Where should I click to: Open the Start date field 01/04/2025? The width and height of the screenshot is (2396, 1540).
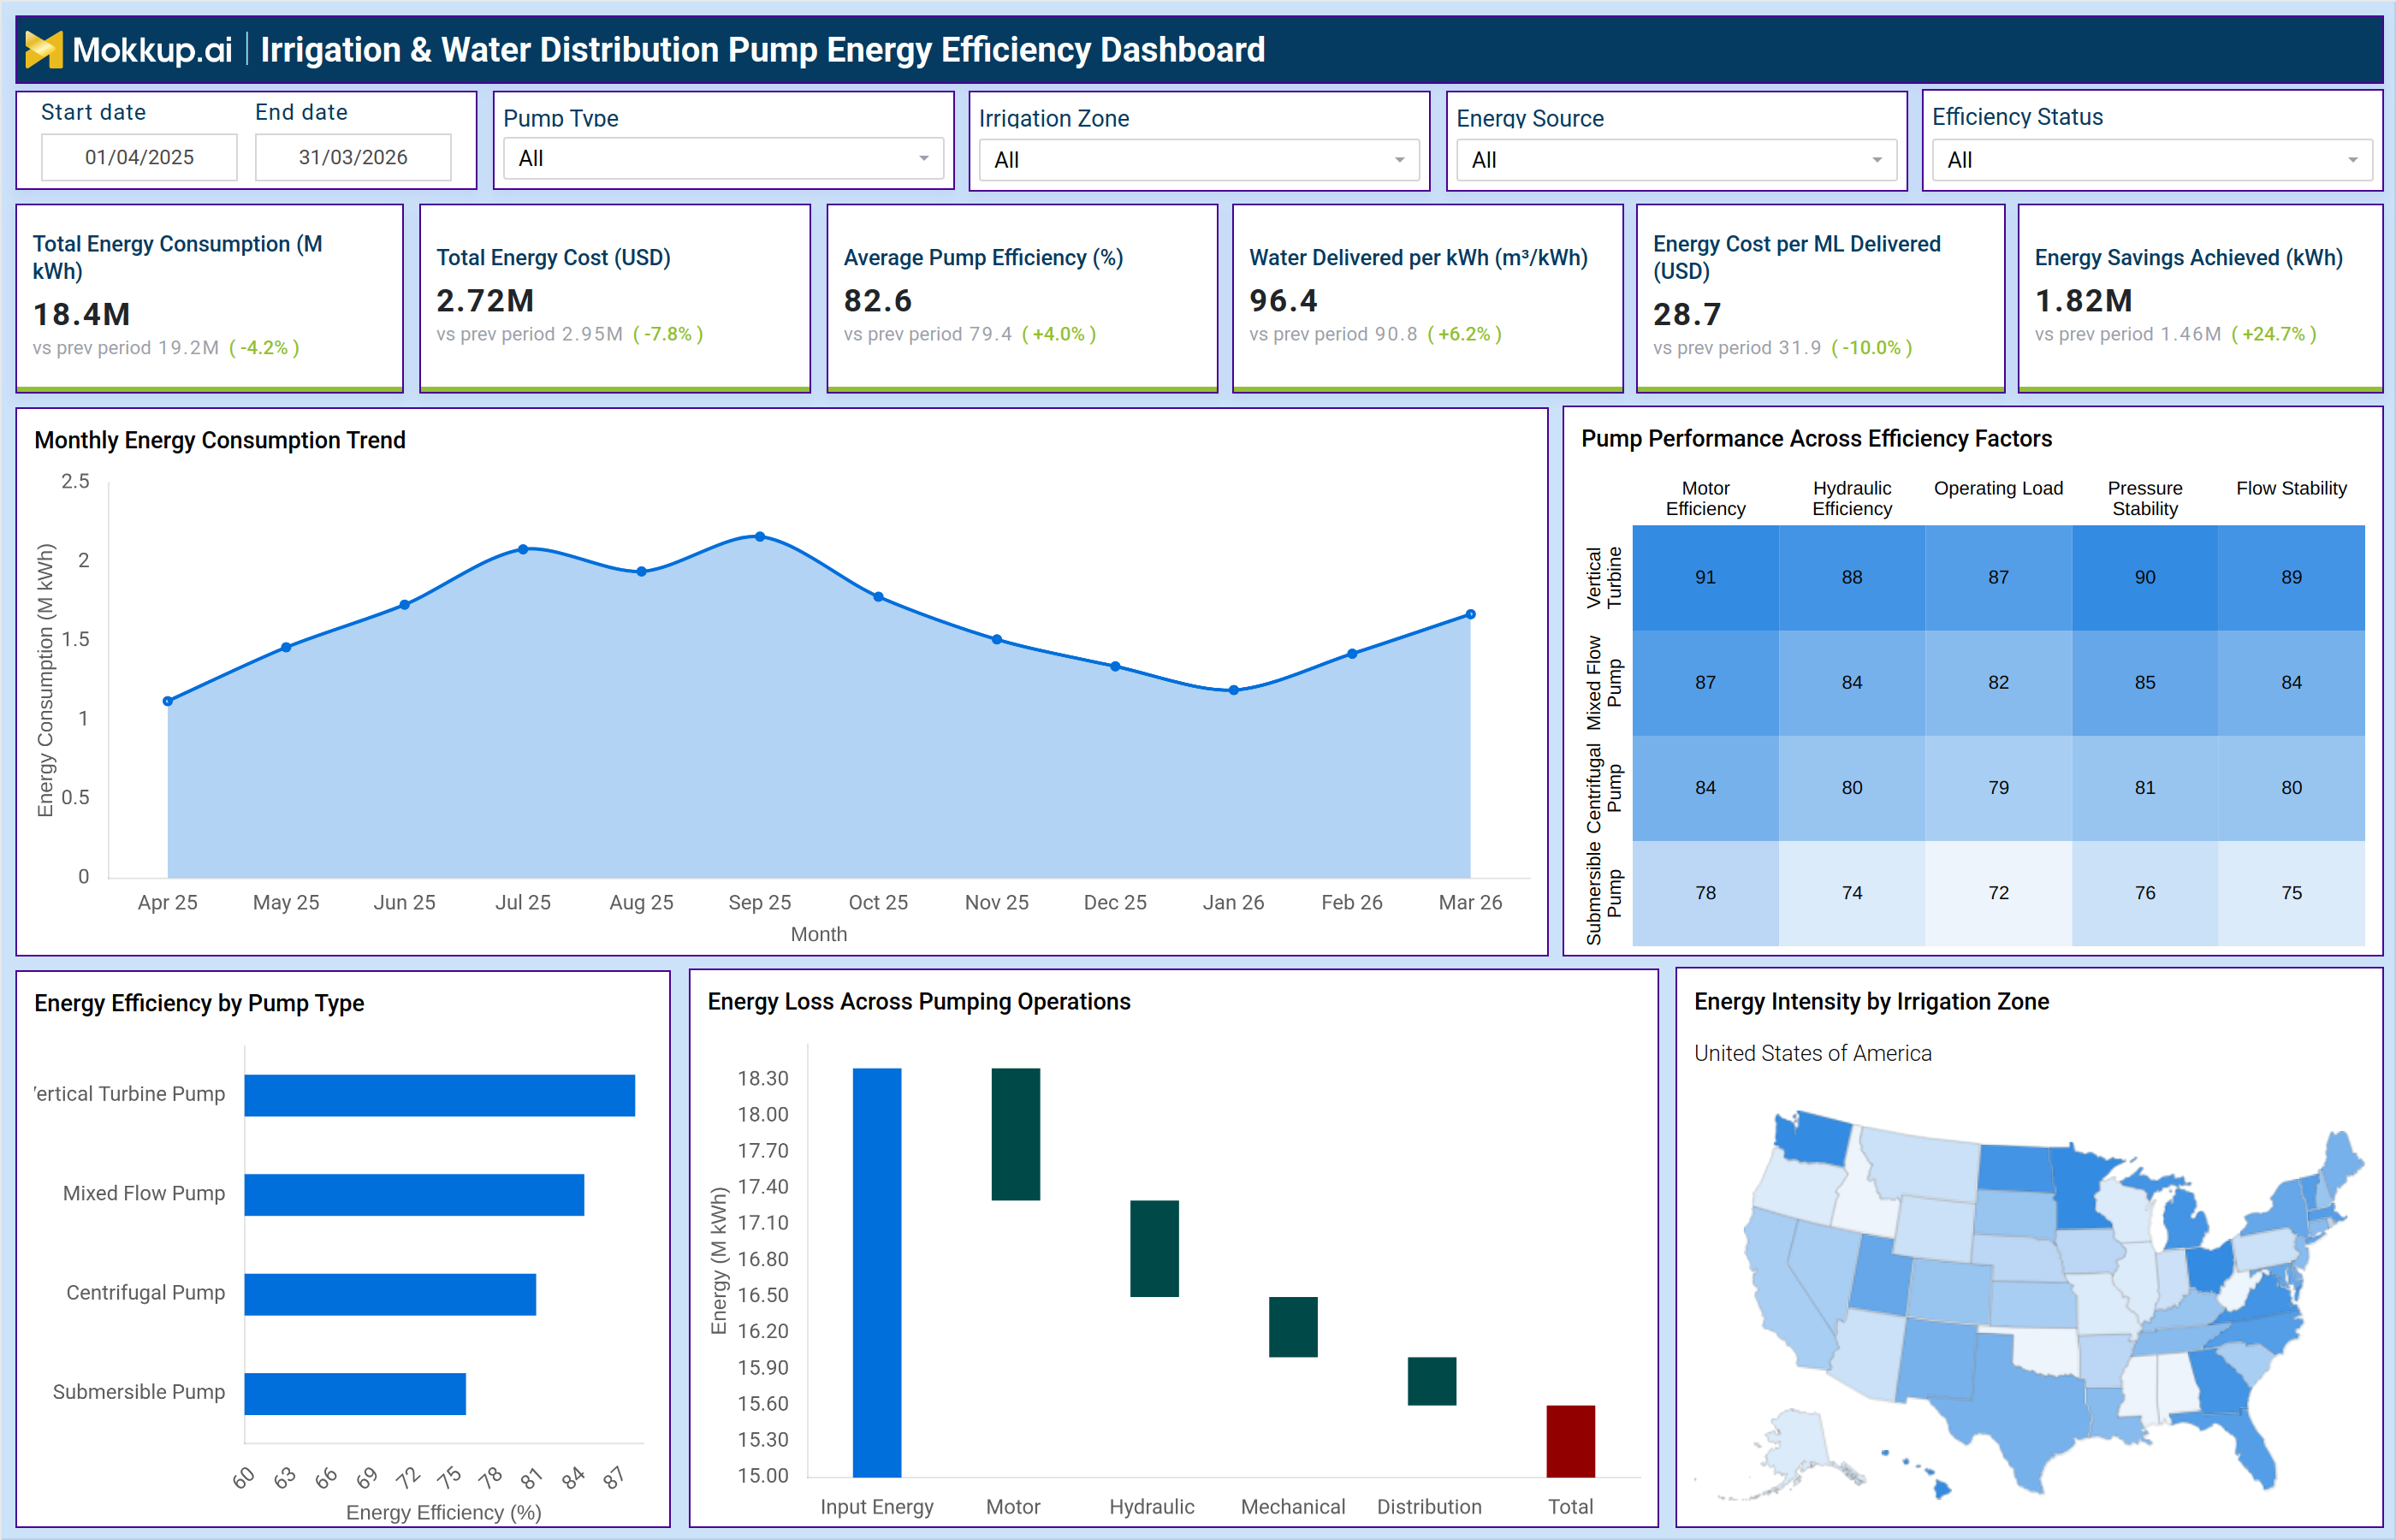[139, 157]
